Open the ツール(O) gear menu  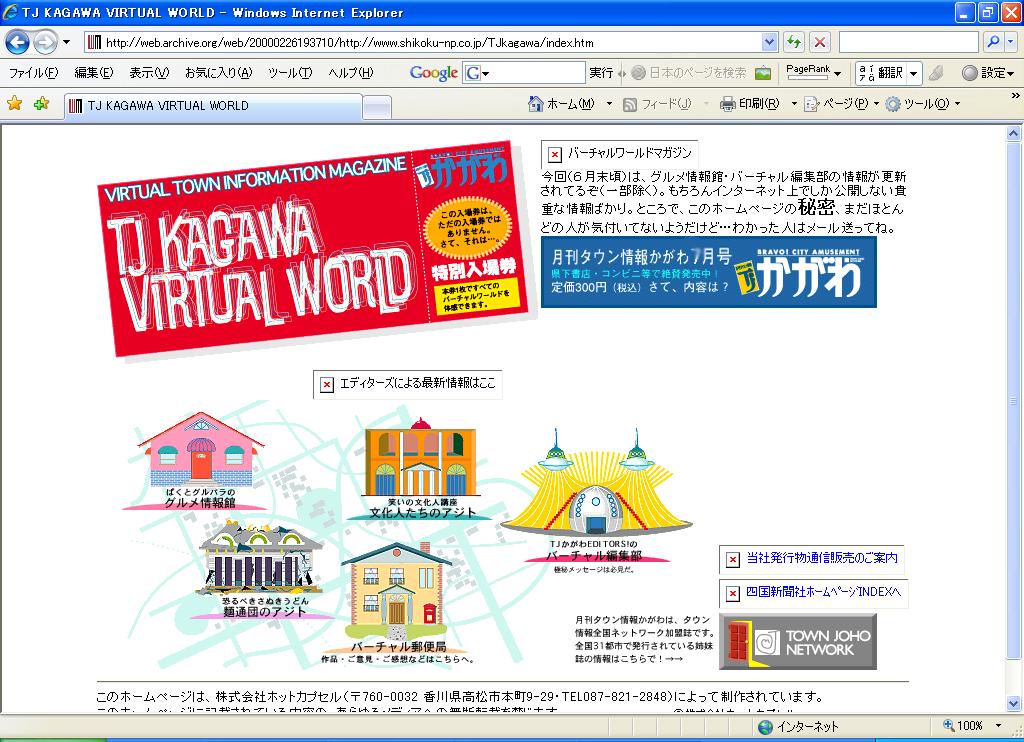[923, 104]
